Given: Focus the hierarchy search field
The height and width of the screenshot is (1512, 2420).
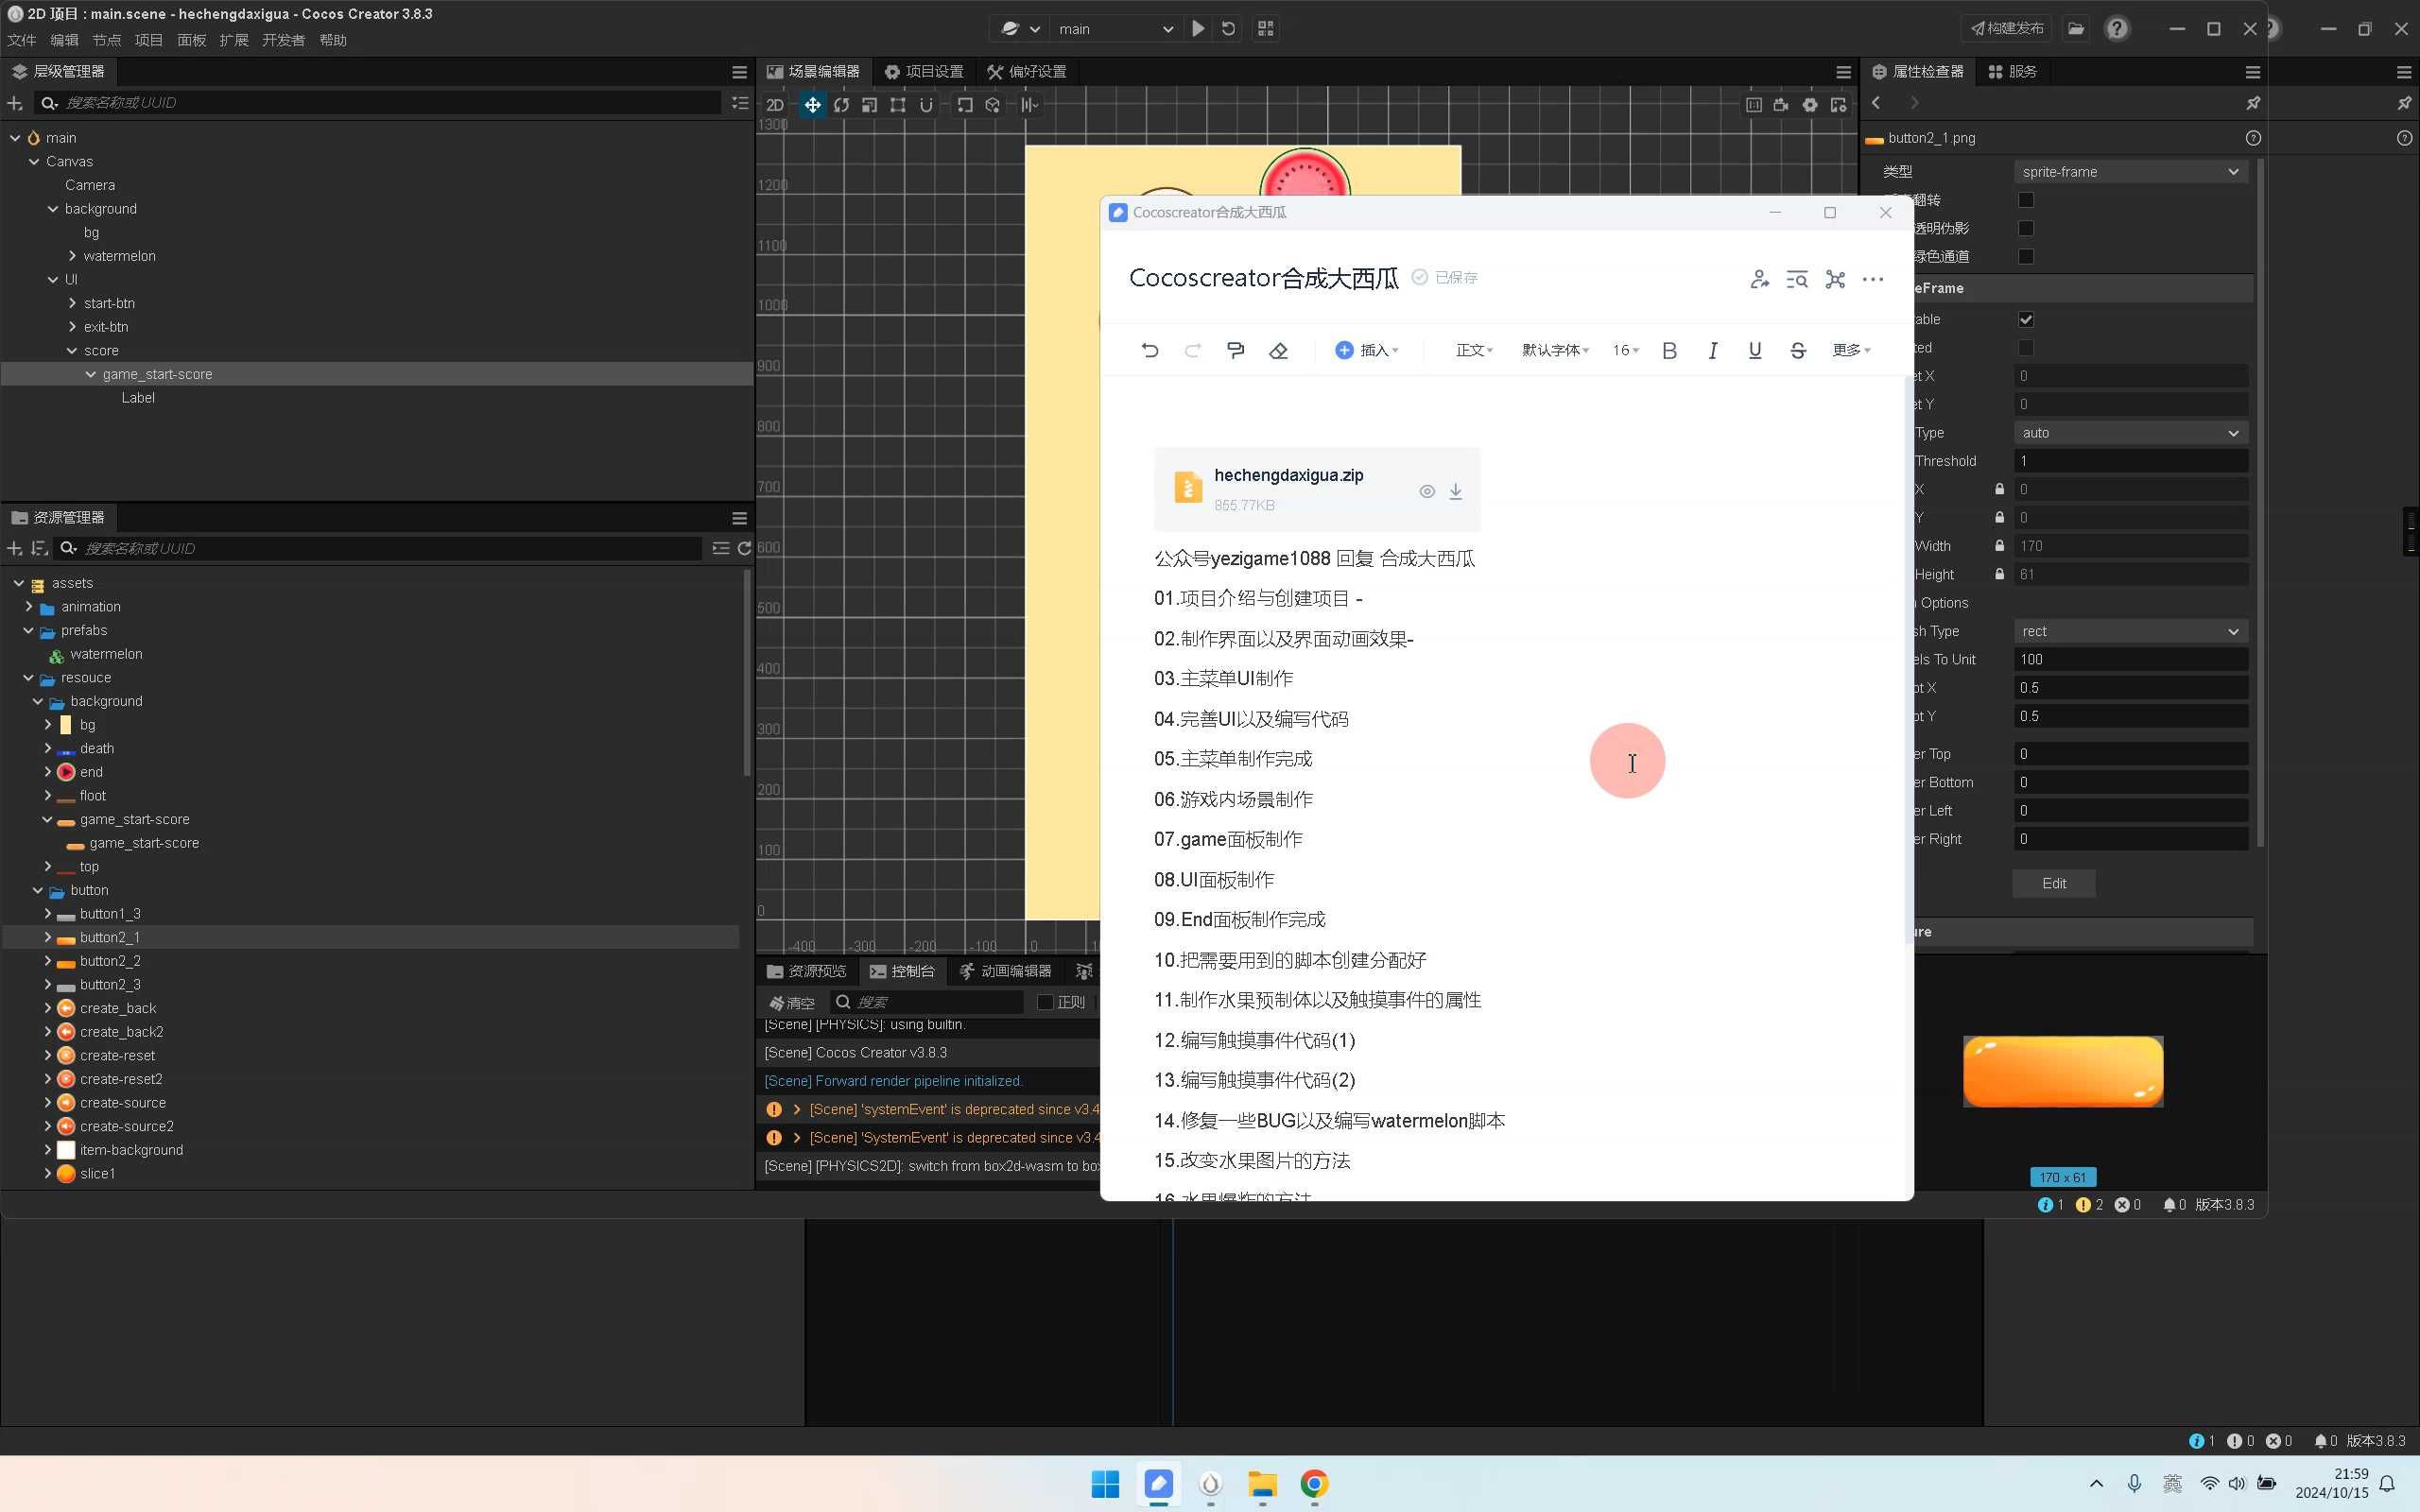Looking at the screenshot, I should [x=380, y=103].
